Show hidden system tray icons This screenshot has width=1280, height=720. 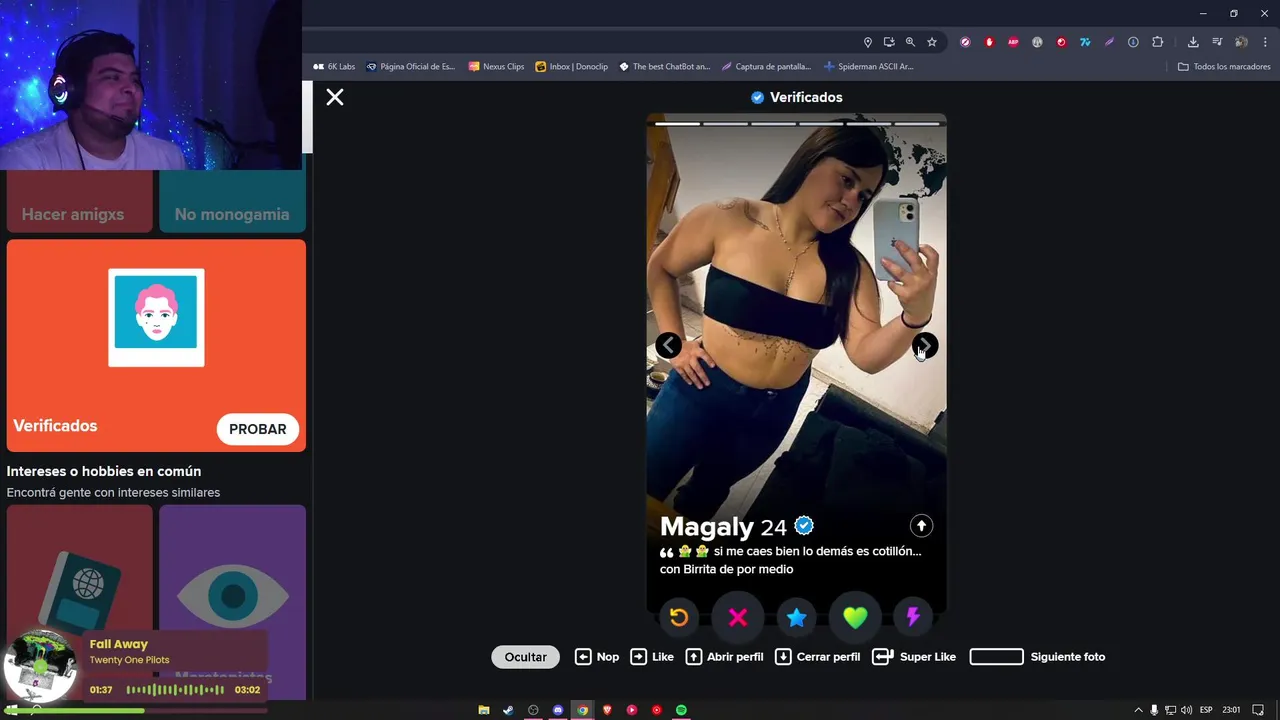coord(1137,710)
